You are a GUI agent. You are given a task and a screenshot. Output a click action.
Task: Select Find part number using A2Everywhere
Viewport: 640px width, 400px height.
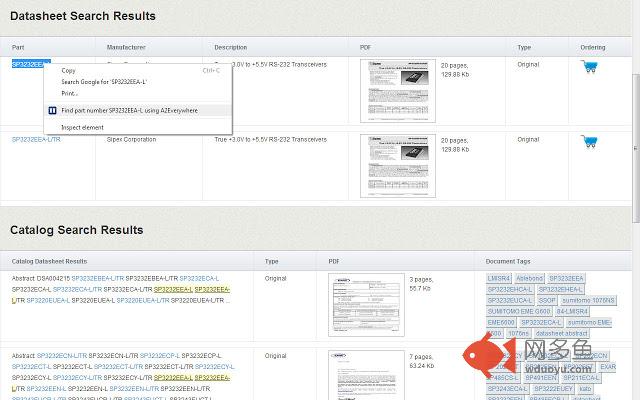coord(138,111)
